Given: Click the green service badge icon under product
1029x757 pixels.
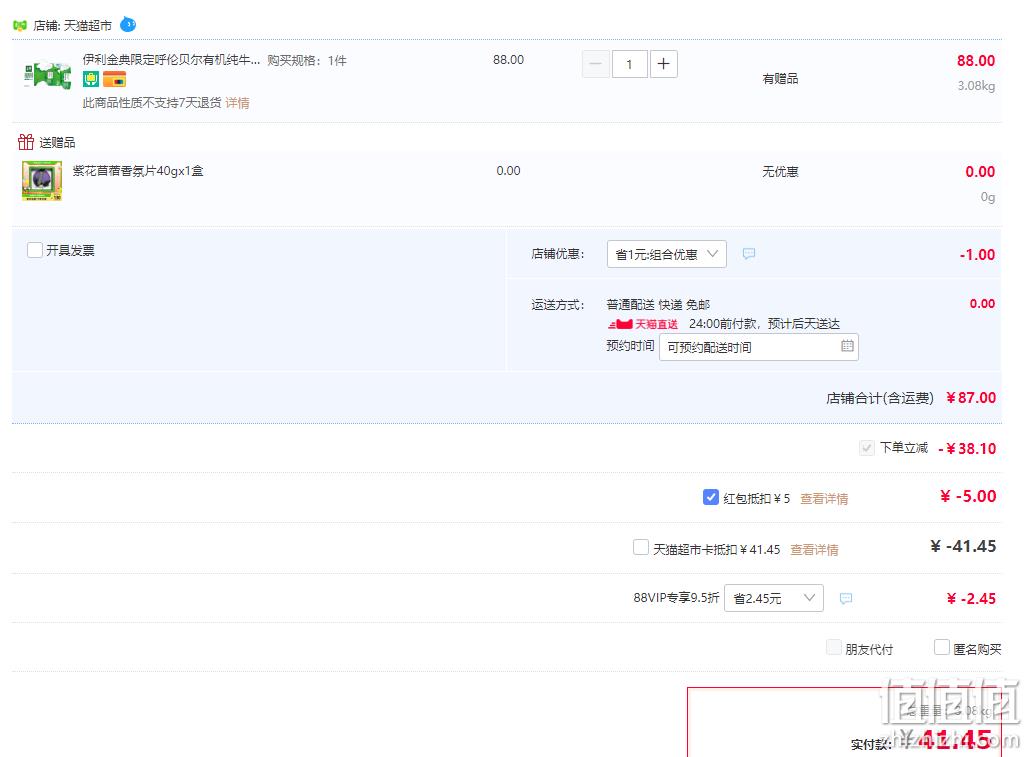Looking at the screenshot, I should click(91, 79).
